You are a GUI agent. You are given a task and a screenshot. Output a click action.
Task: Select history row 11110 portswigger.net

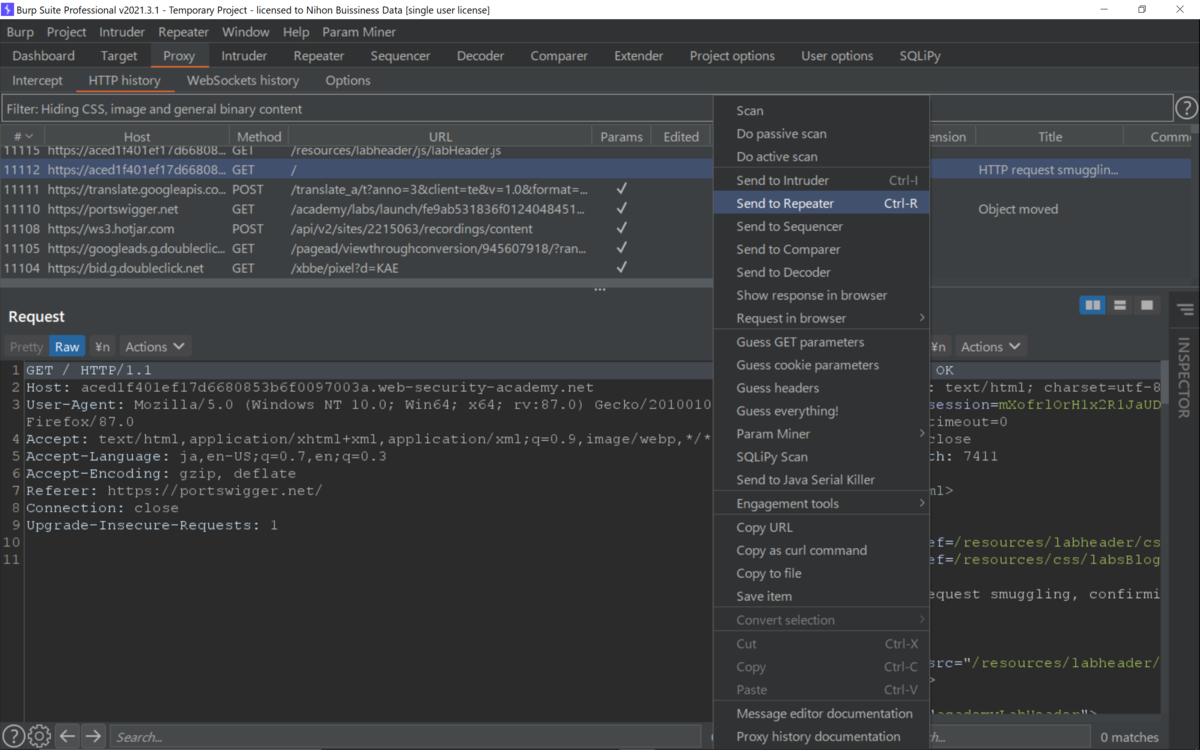(355, 209)
